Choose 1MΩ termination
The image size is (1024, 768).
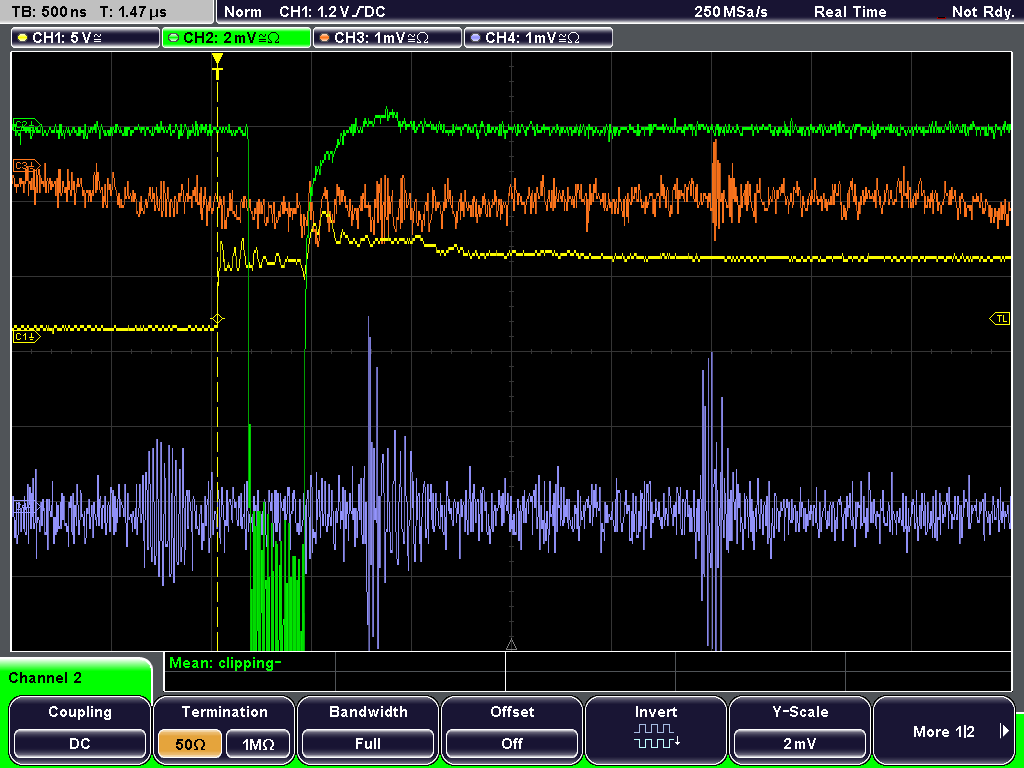[259, 744]
